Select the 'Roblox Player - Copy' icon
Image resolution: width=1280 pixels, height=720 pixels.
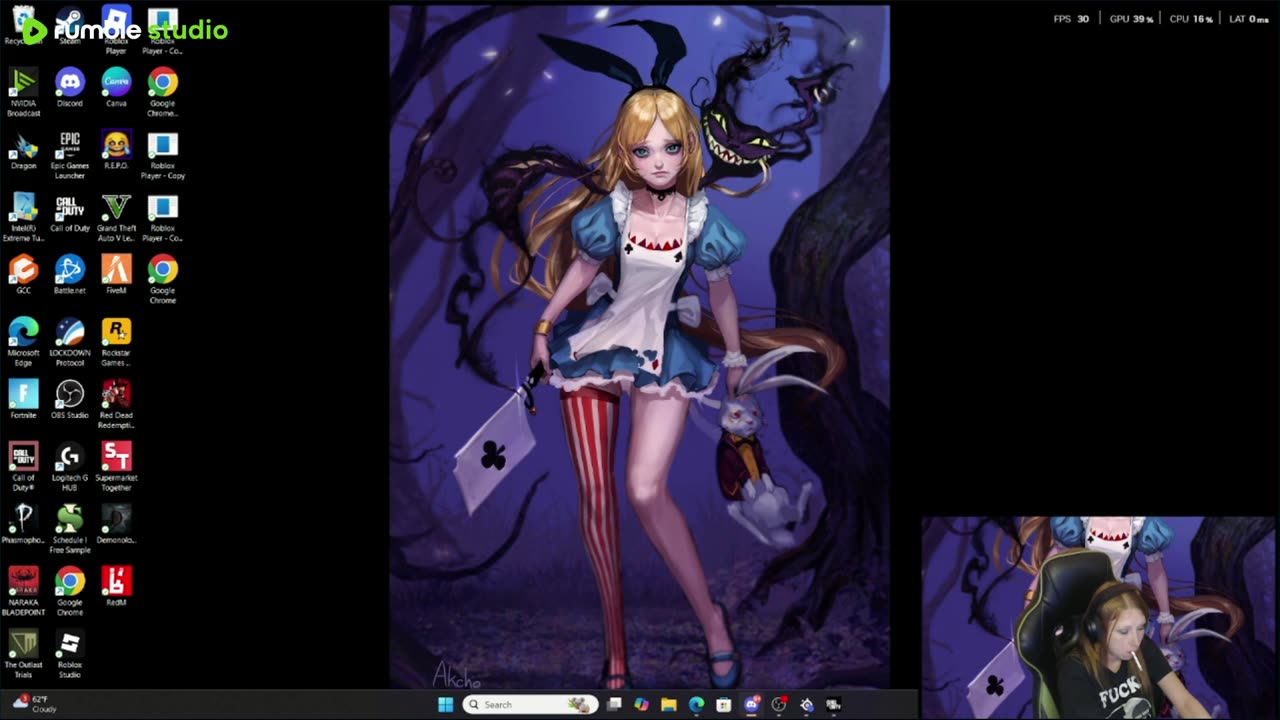(163, 155)
